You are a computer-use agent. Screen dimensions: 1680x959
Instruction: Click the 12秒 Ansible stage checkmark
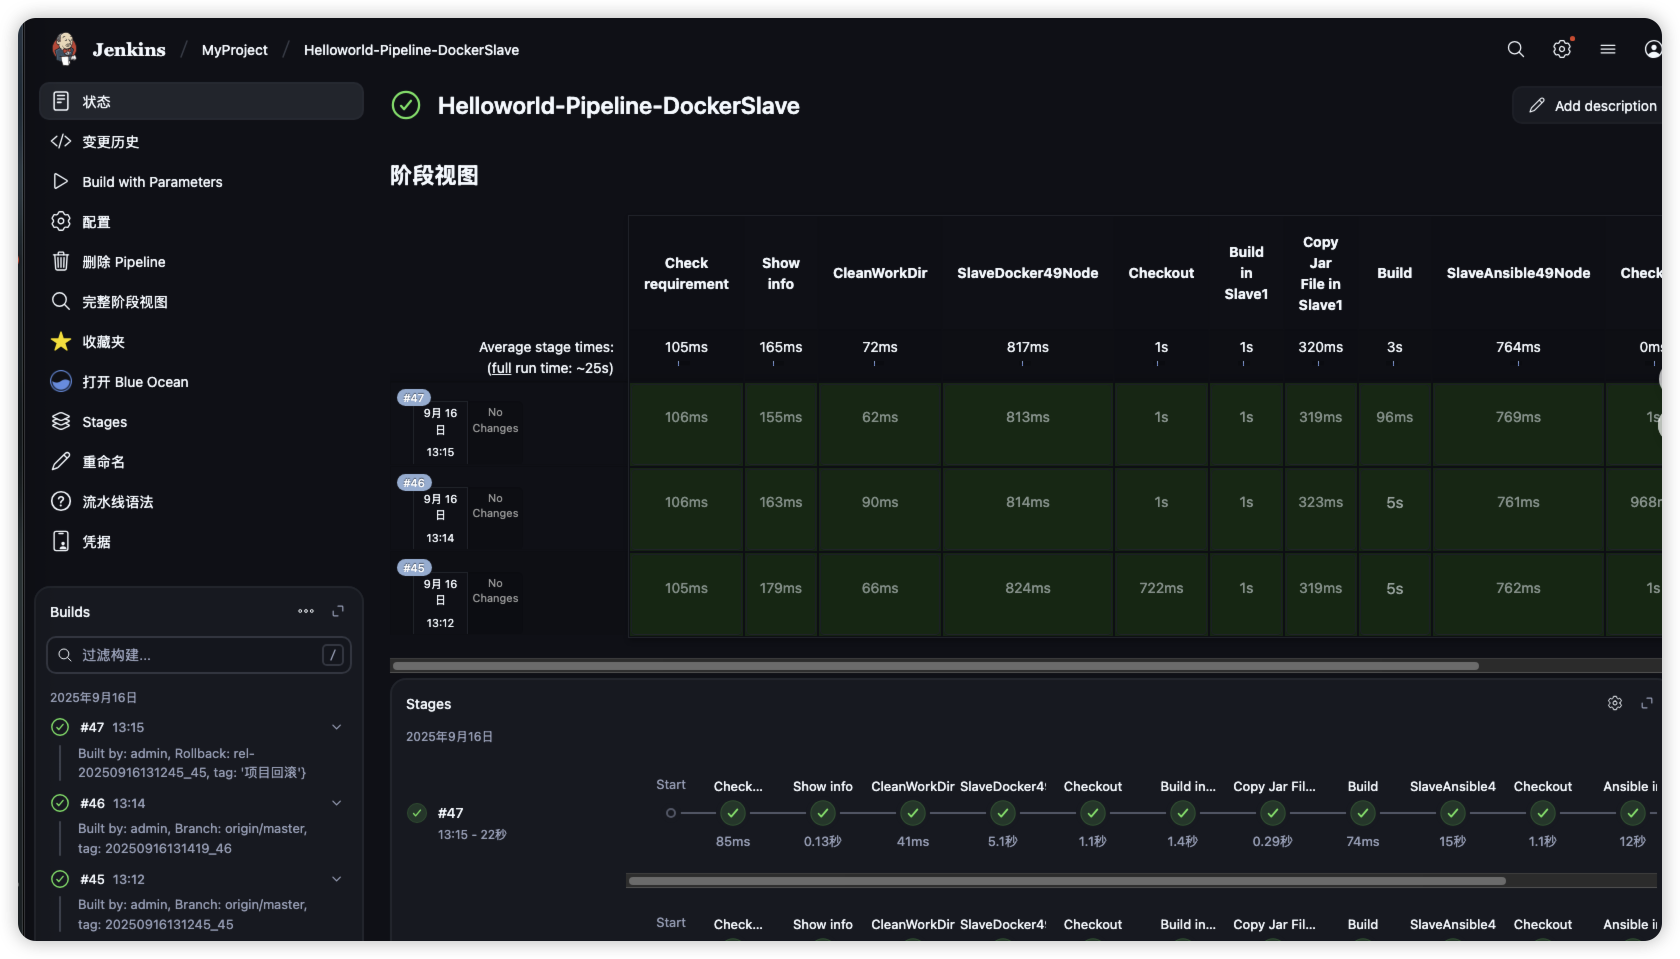point(1633,813)
